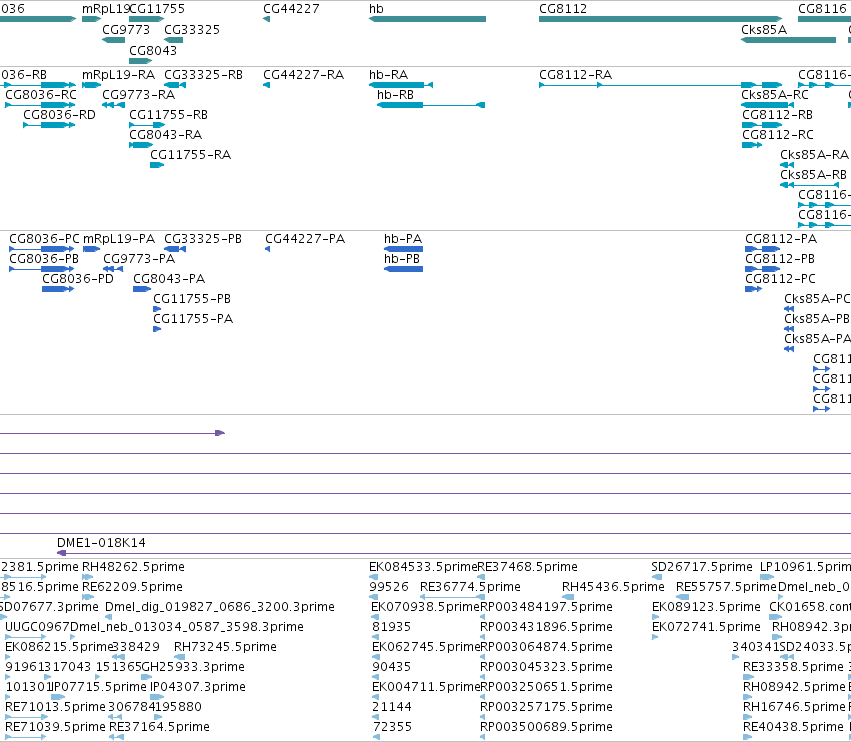Click the hb gene label in top track

(x=376, y=9)
